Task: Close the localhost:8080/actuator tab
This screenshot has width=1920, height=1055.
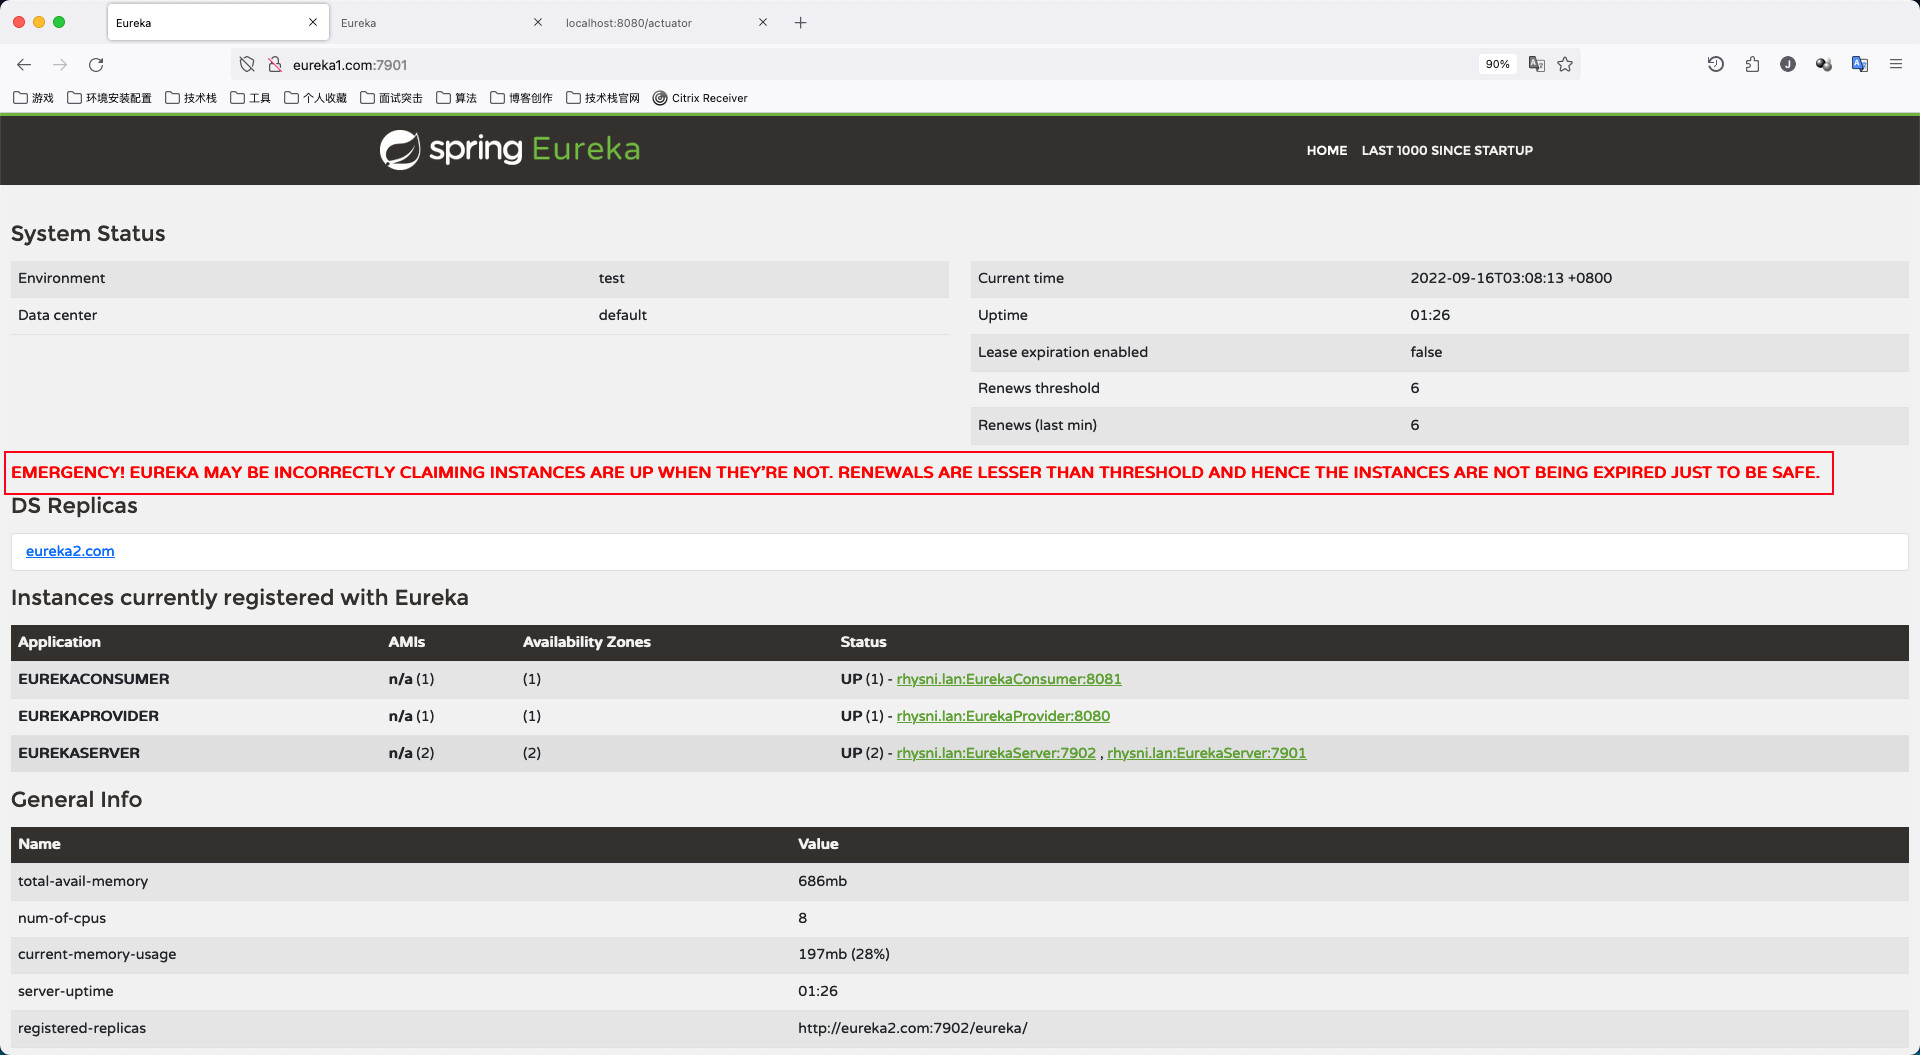Action: (763, 22)
